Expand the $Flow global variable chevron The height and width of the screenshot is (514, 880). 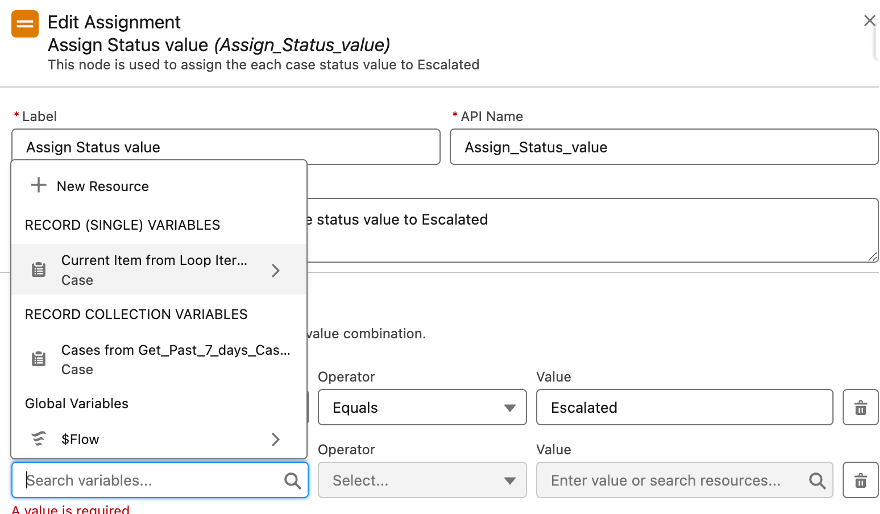tap(276, 439)
